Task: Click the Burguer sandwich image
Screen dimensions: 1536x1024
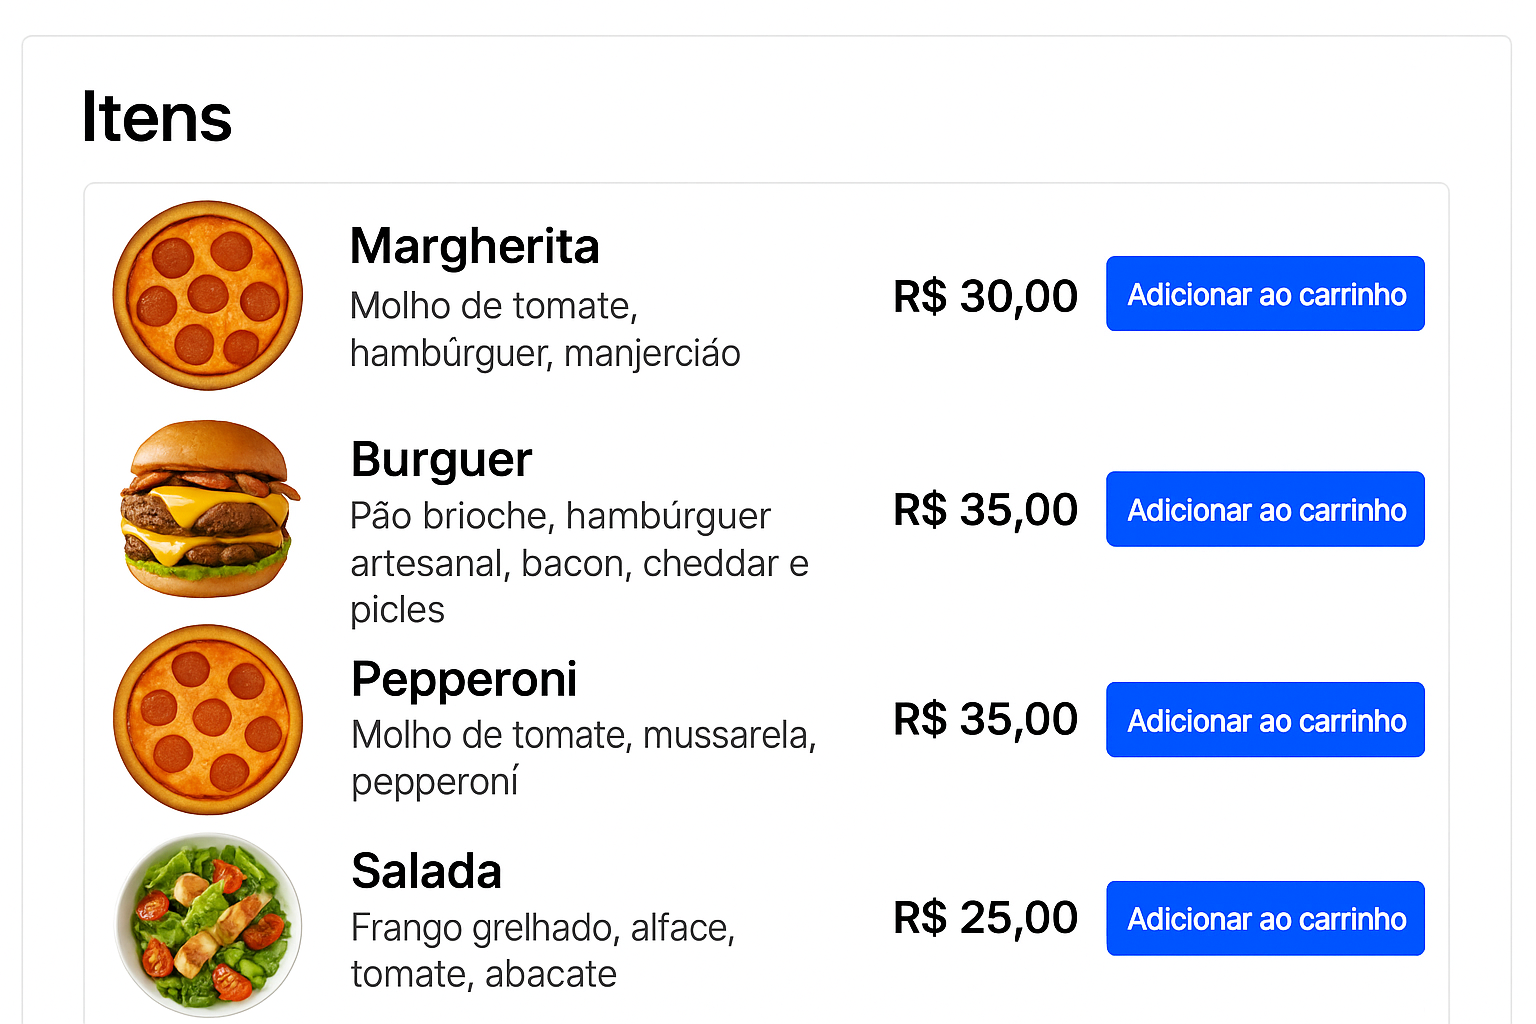Action: [207, 509]
